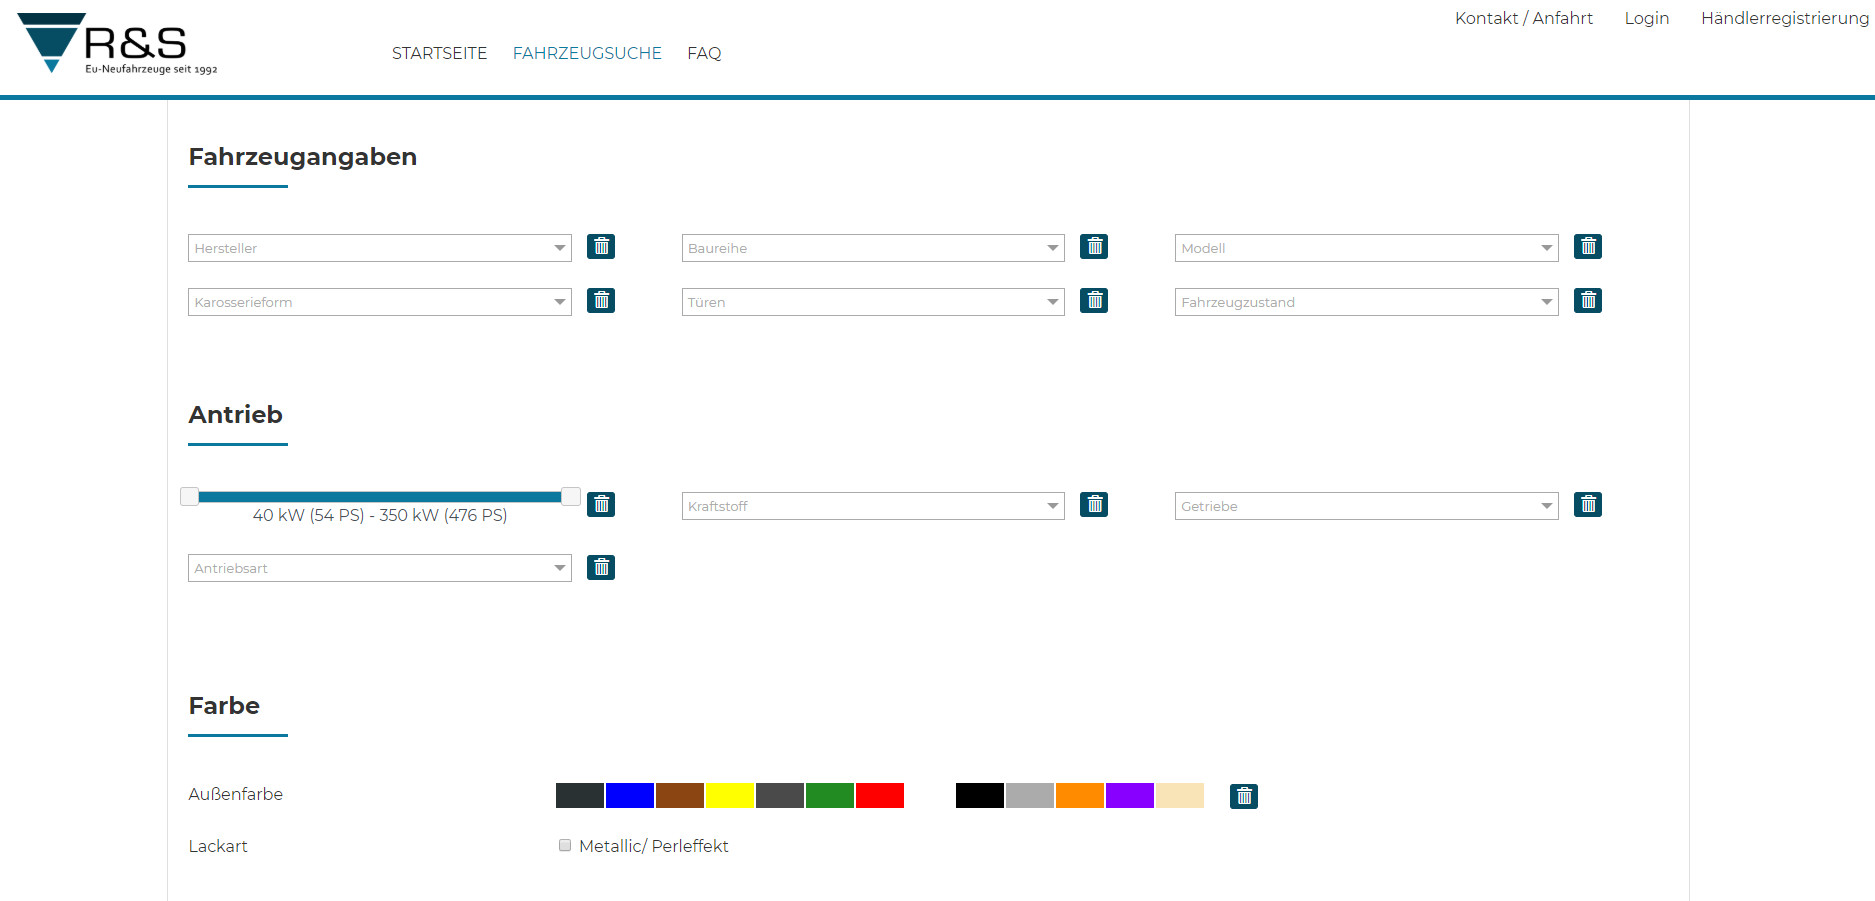Open the Hersteller dropdown
This screenshot has height=901, width=1875.
pyautogui.click(x=379, y=248)
